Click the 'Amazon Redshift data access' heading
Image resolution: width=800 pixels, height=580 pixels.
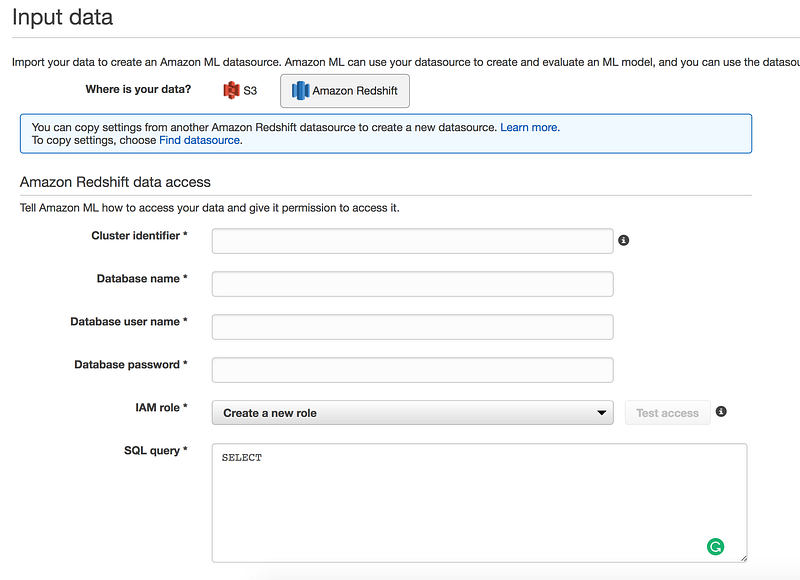click(x=115, y=182)
